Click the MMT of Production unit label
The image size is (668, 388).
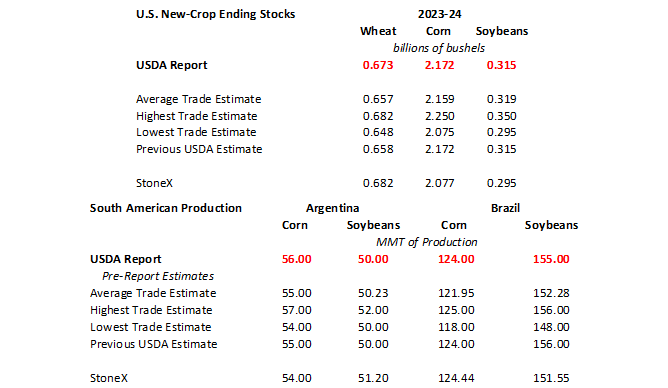click(x=426, y=242)
